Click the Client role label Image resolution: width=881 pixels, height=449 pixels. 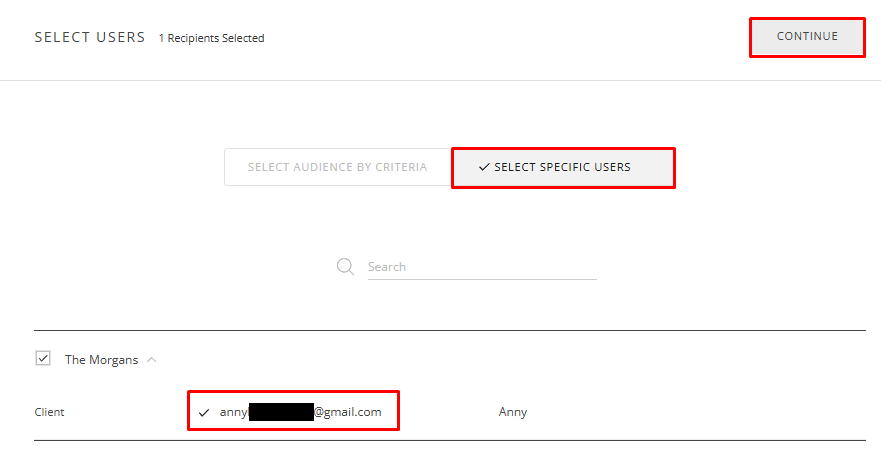[49, 412]
